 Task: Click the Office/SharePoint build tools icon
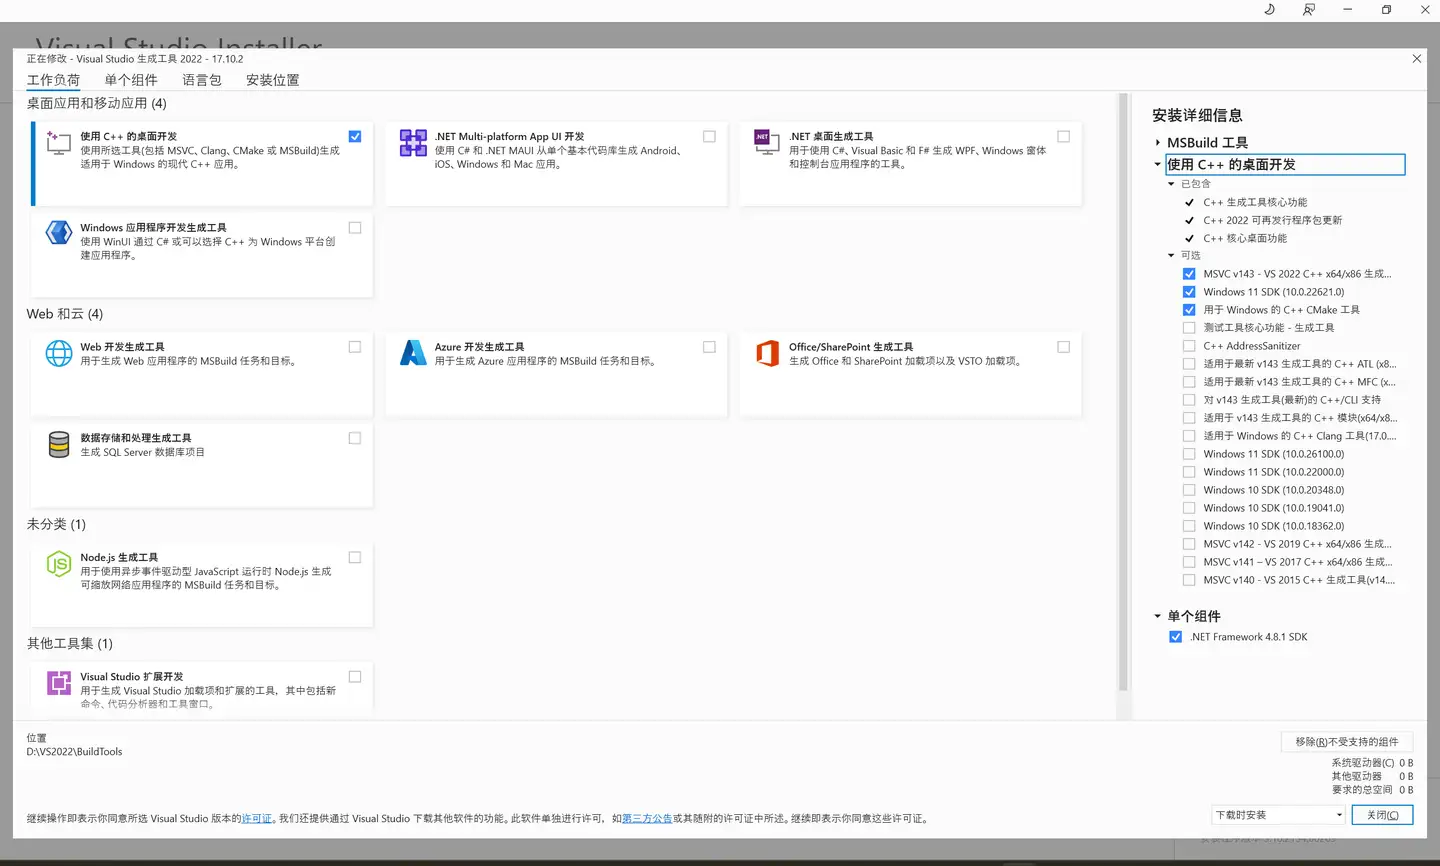[767, 353]
